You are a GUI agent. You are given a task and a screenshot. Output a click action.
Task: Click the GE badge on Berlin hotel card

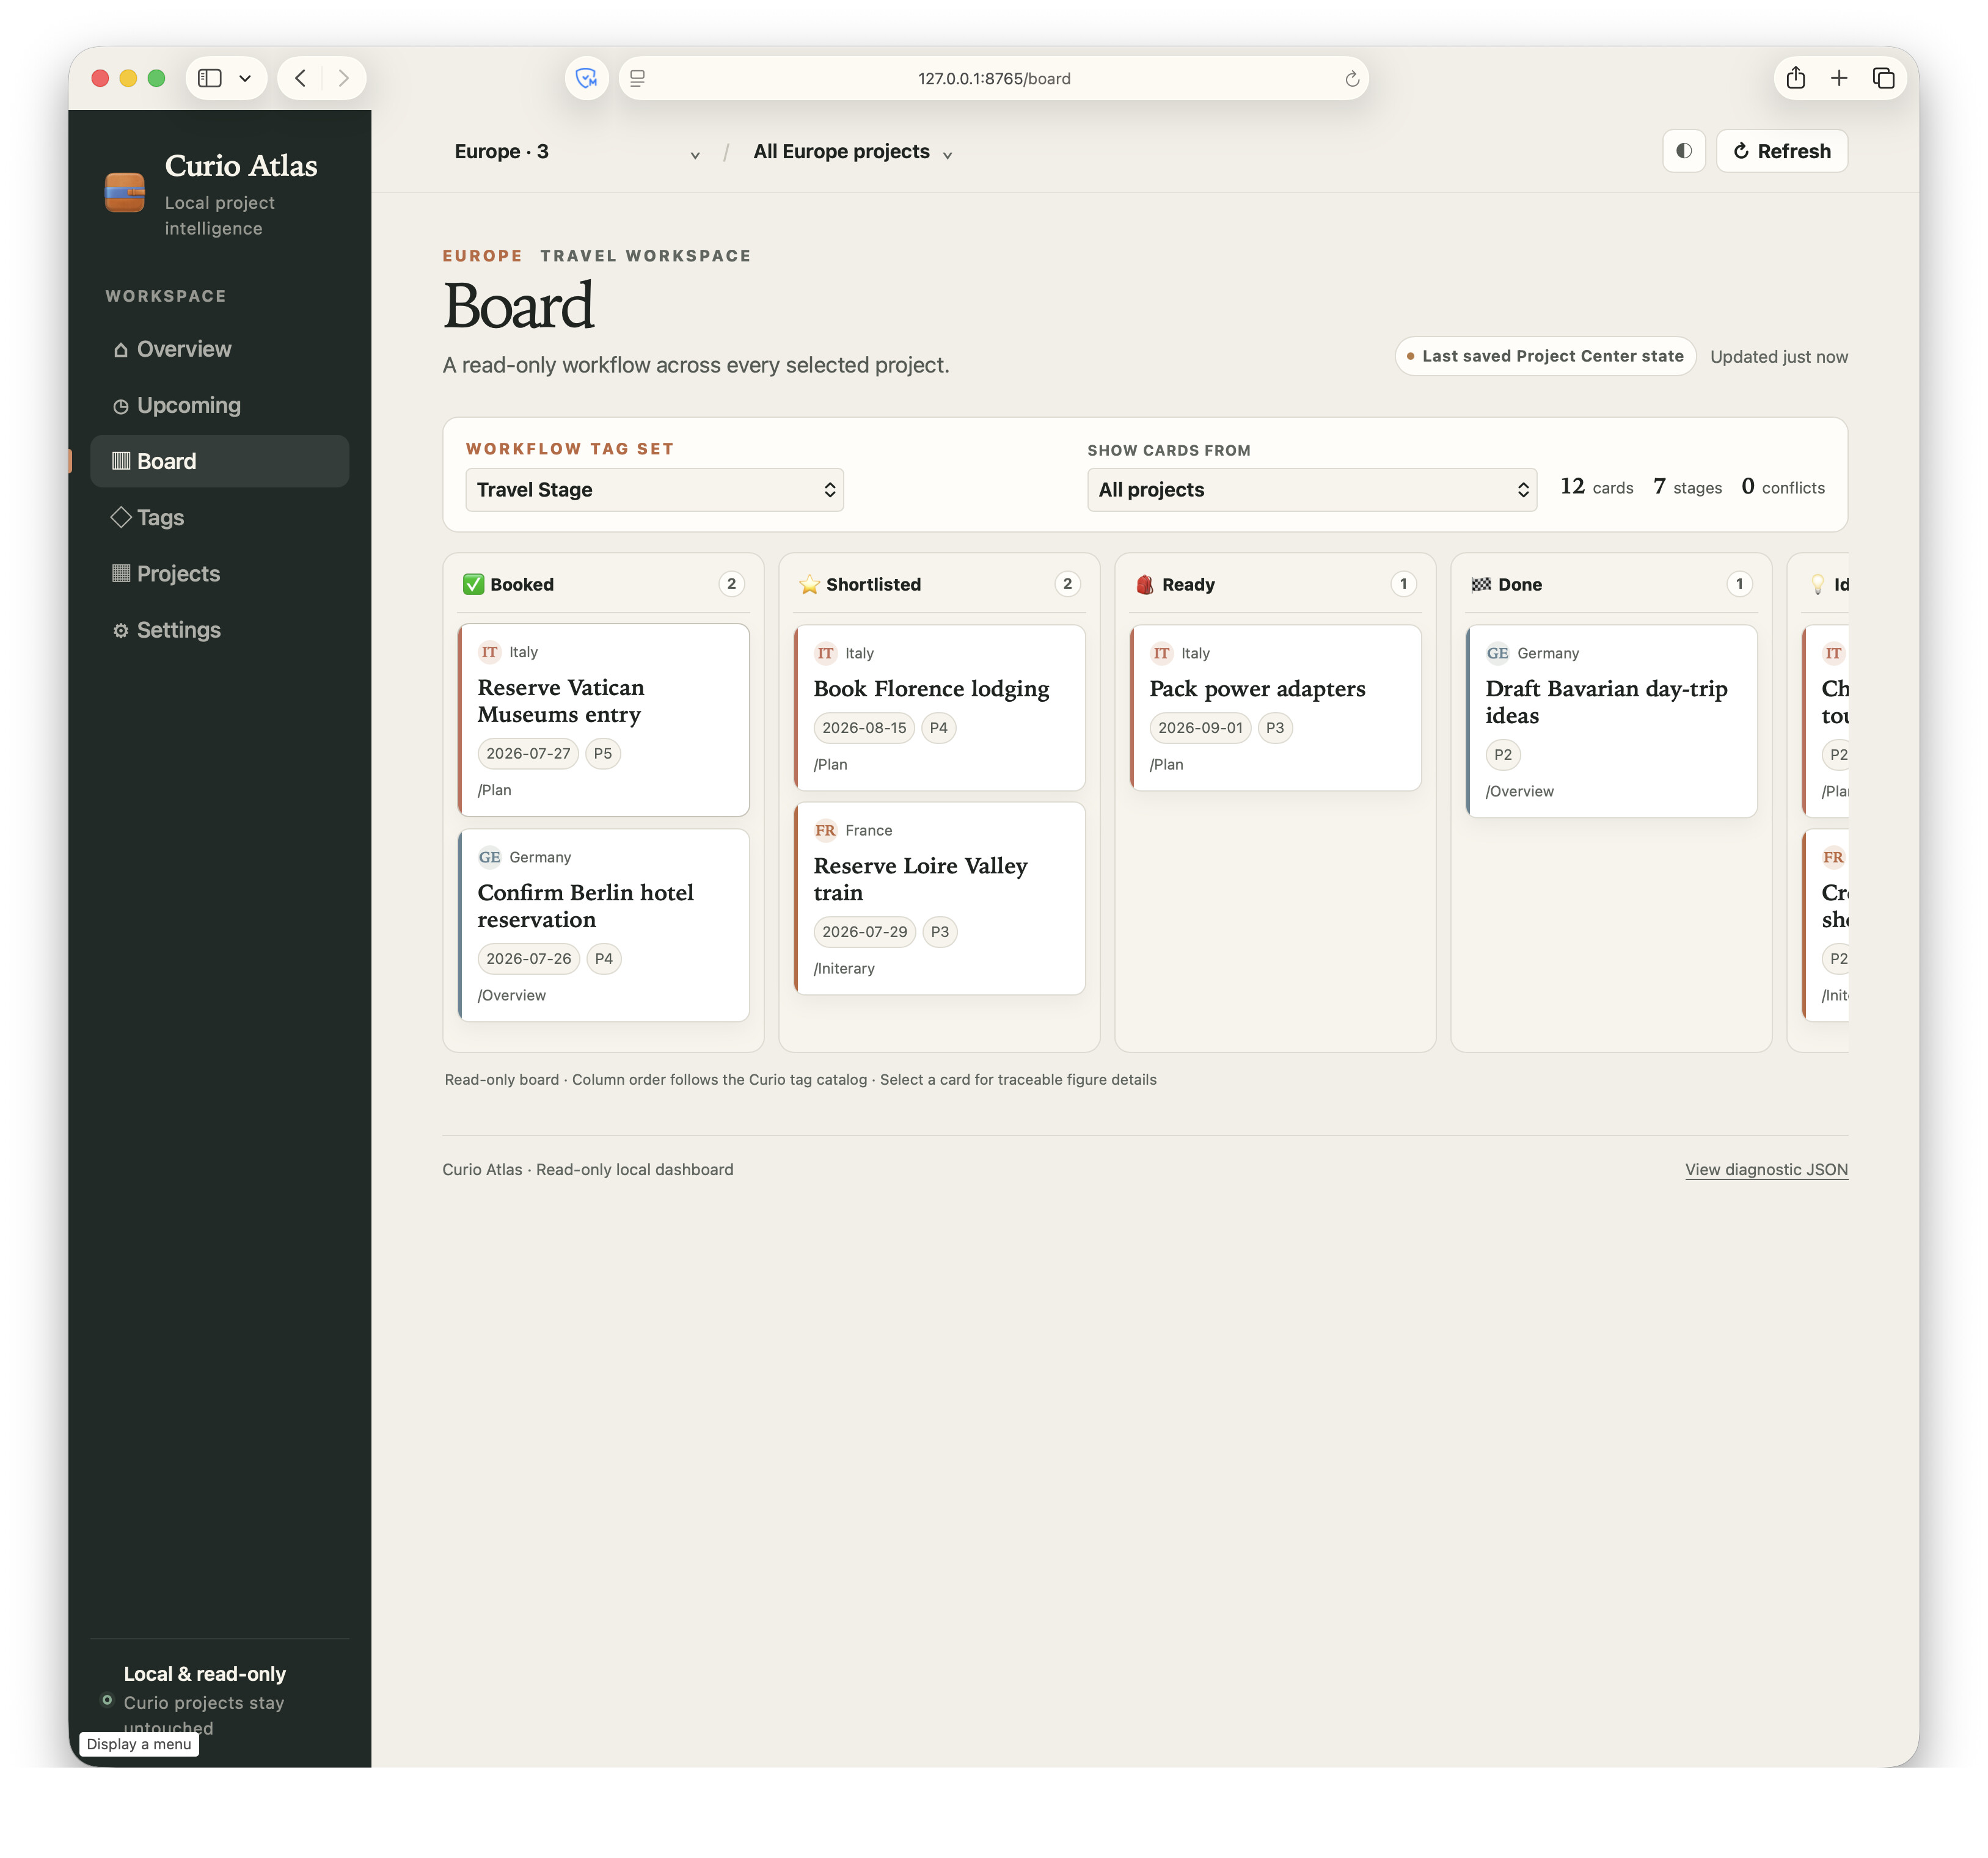489,857
